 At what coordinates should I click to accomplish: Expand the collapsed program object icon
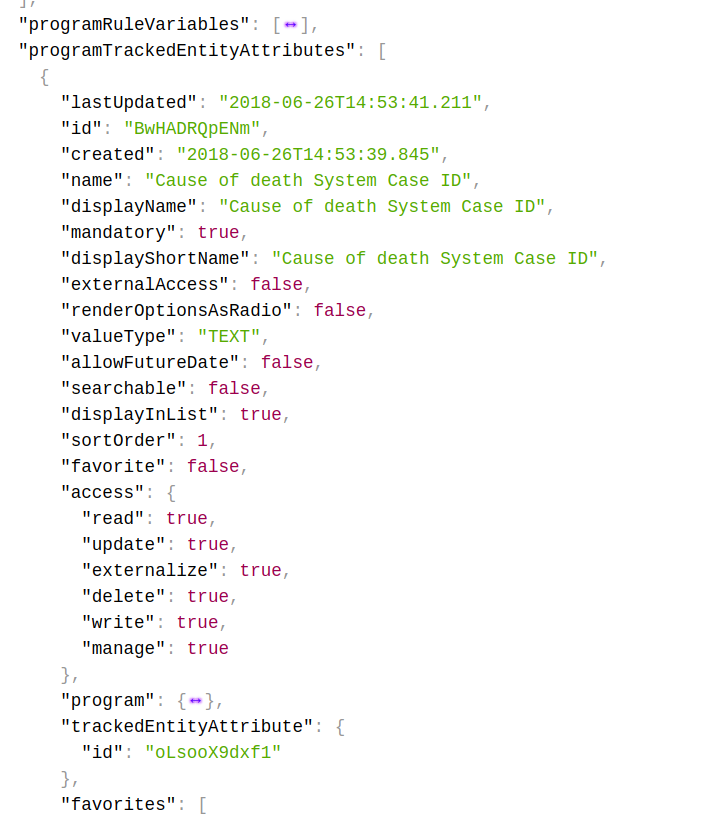[x=196, y=701]
